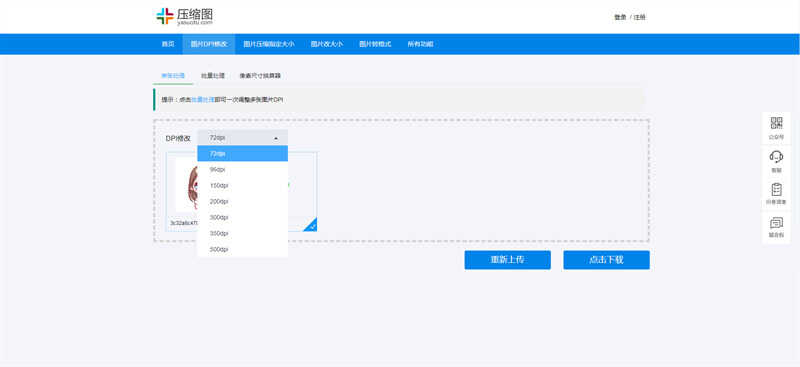Collapse the DPI修改 dropdown showing 72dpi
The image size is (800, 367).
tap(242, 138)
